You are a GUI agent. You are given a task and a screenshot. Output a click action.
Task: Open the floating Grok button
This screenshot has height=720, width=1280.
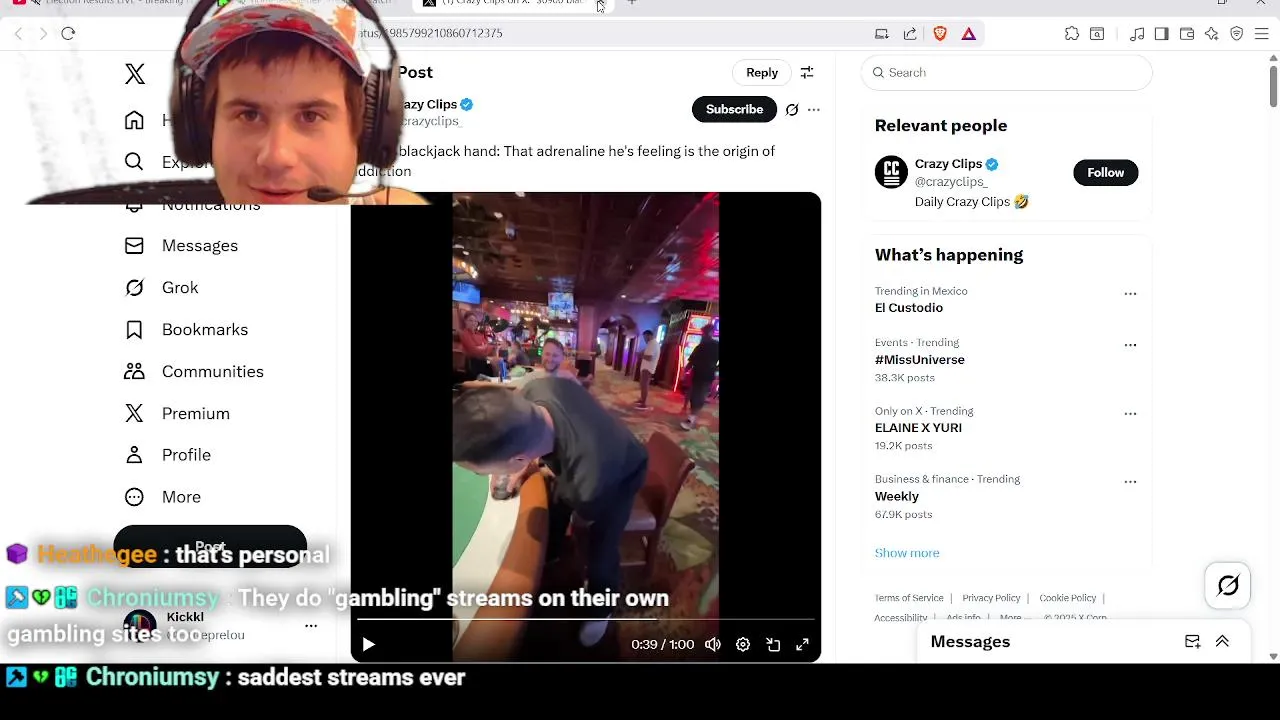pyautogui.click(x=1228, y=586)
